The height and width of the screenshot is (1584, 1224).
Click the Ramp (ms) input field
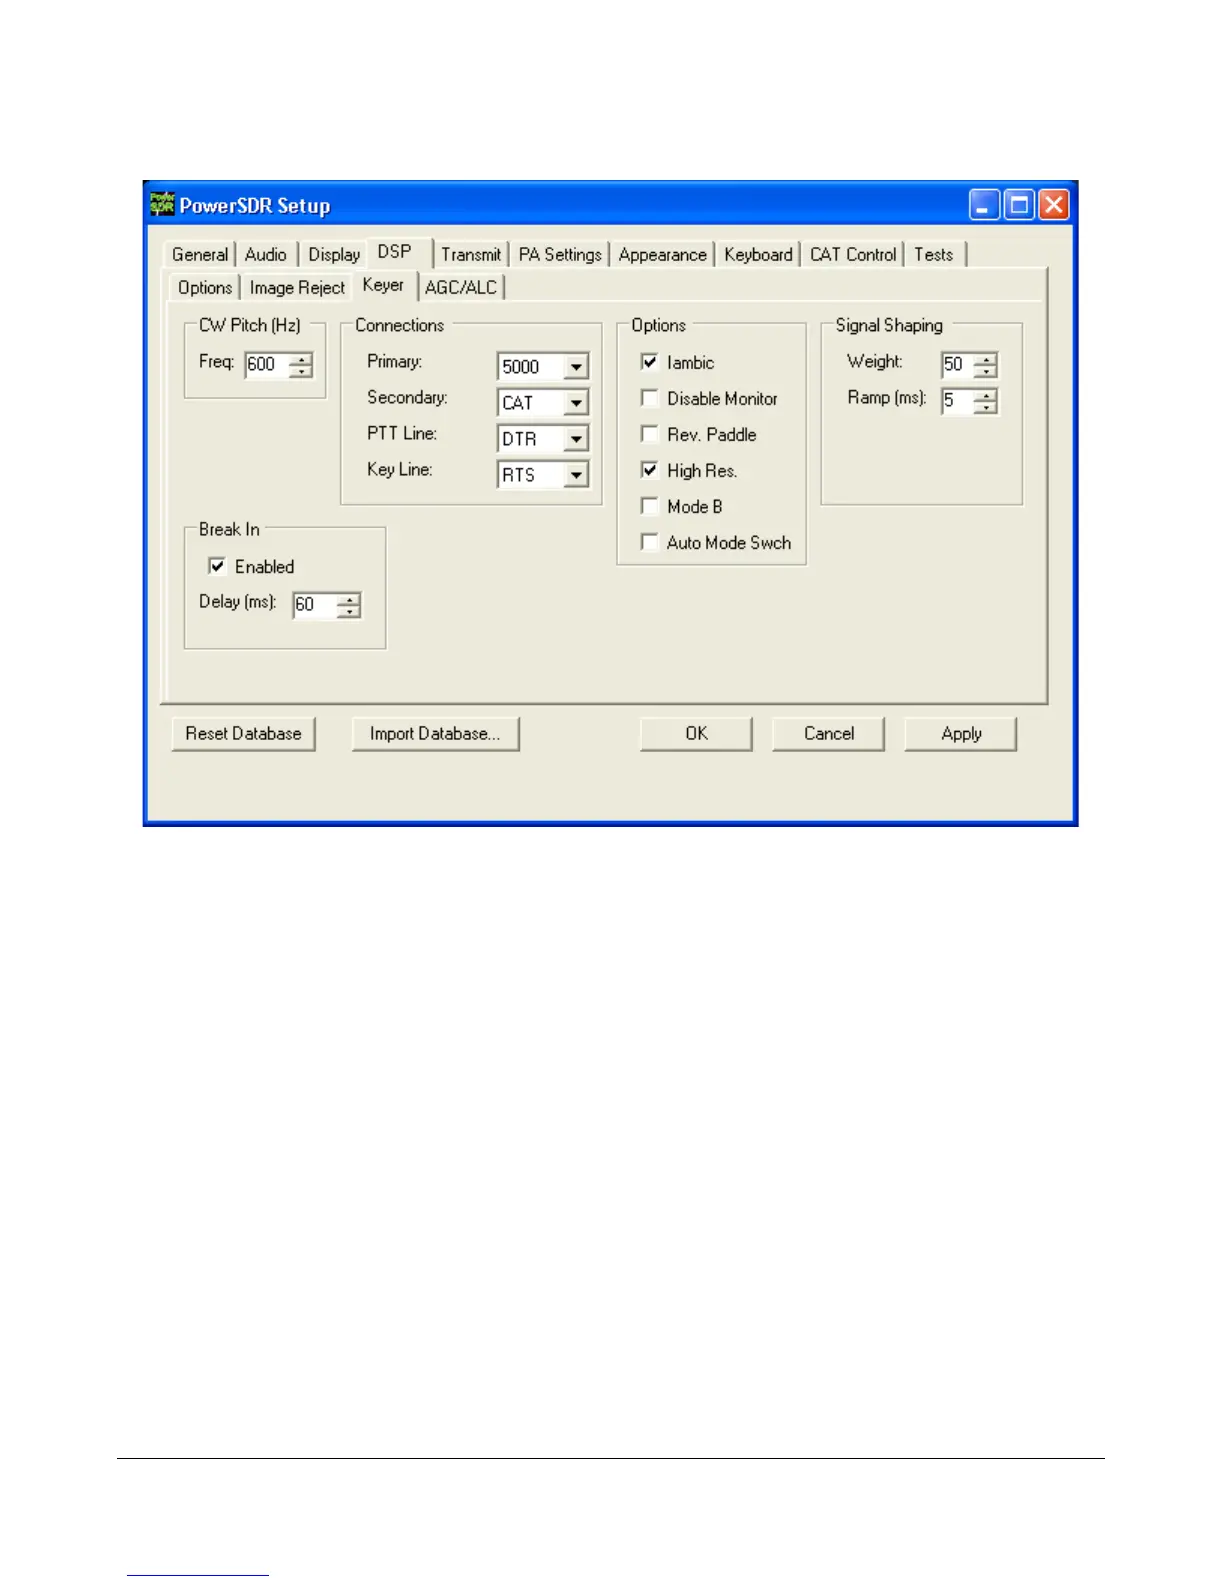[x=957, y=401]
